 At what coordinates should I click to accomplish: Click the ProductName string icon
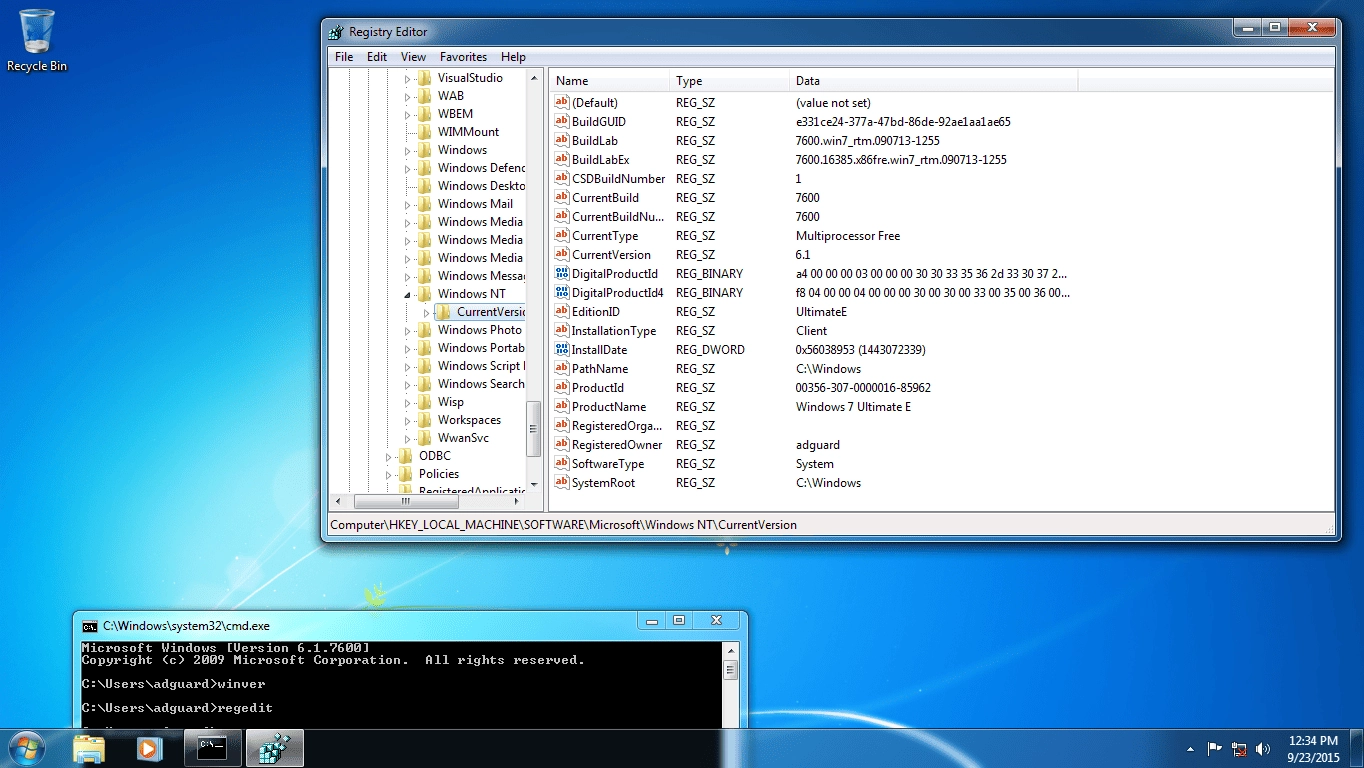click(x=561, y=407)
